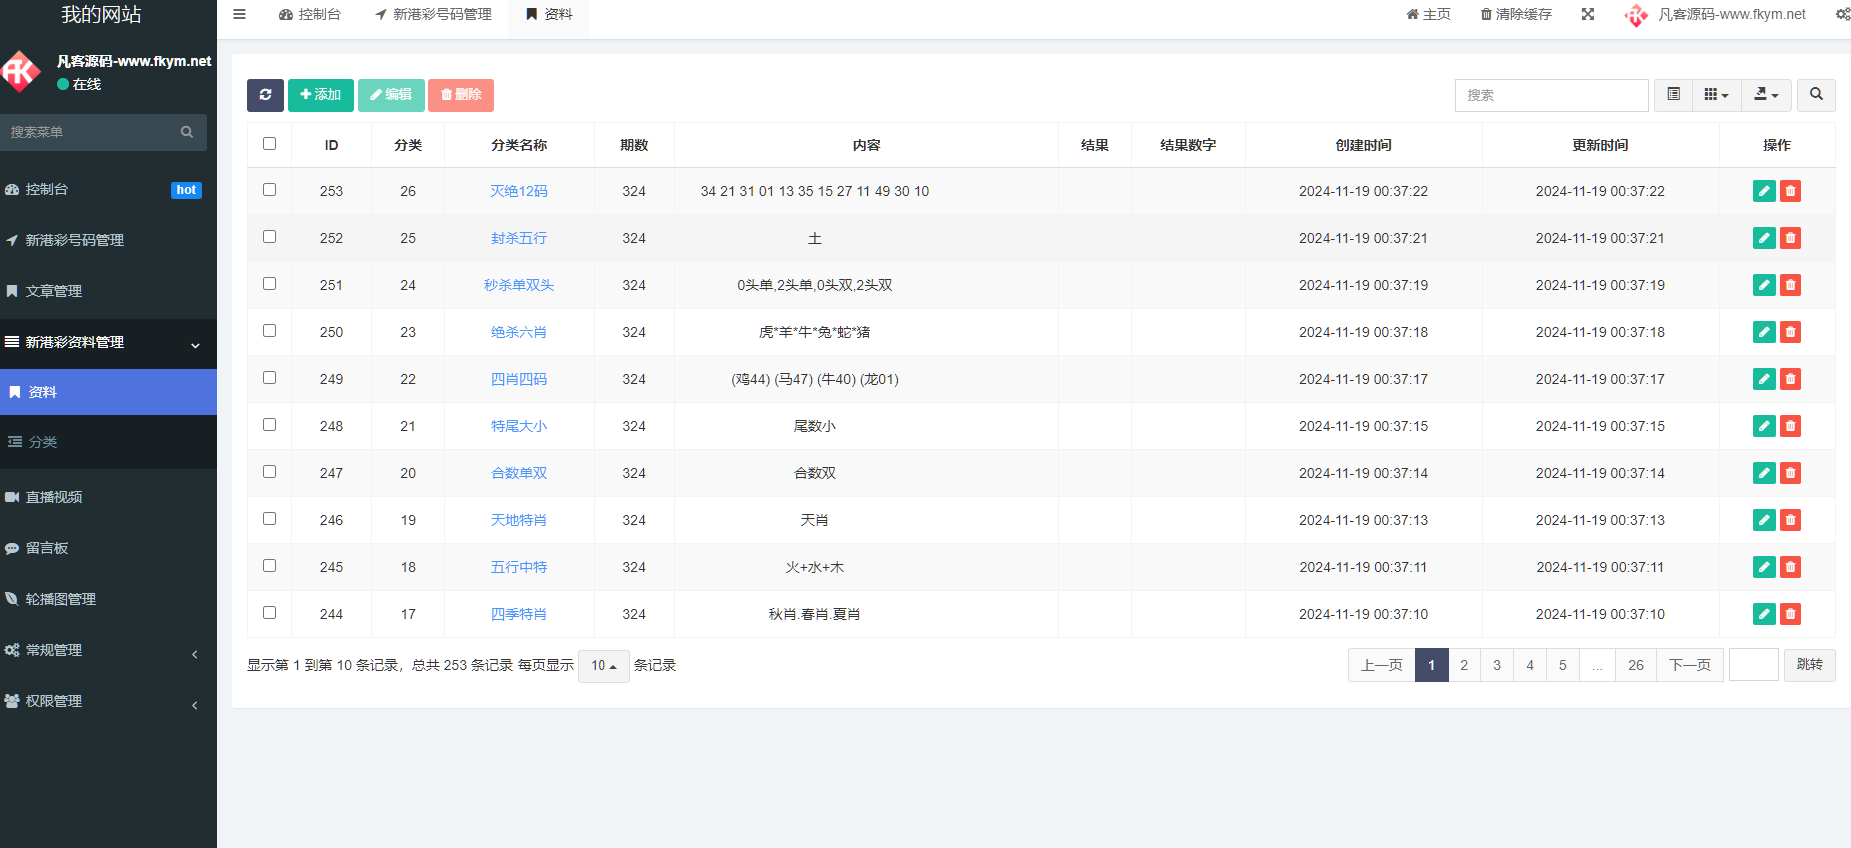The height and width of the screenshot is (848, 1851).
Task: Delete row 244 using the trash icon
Action: point(1790,614)
